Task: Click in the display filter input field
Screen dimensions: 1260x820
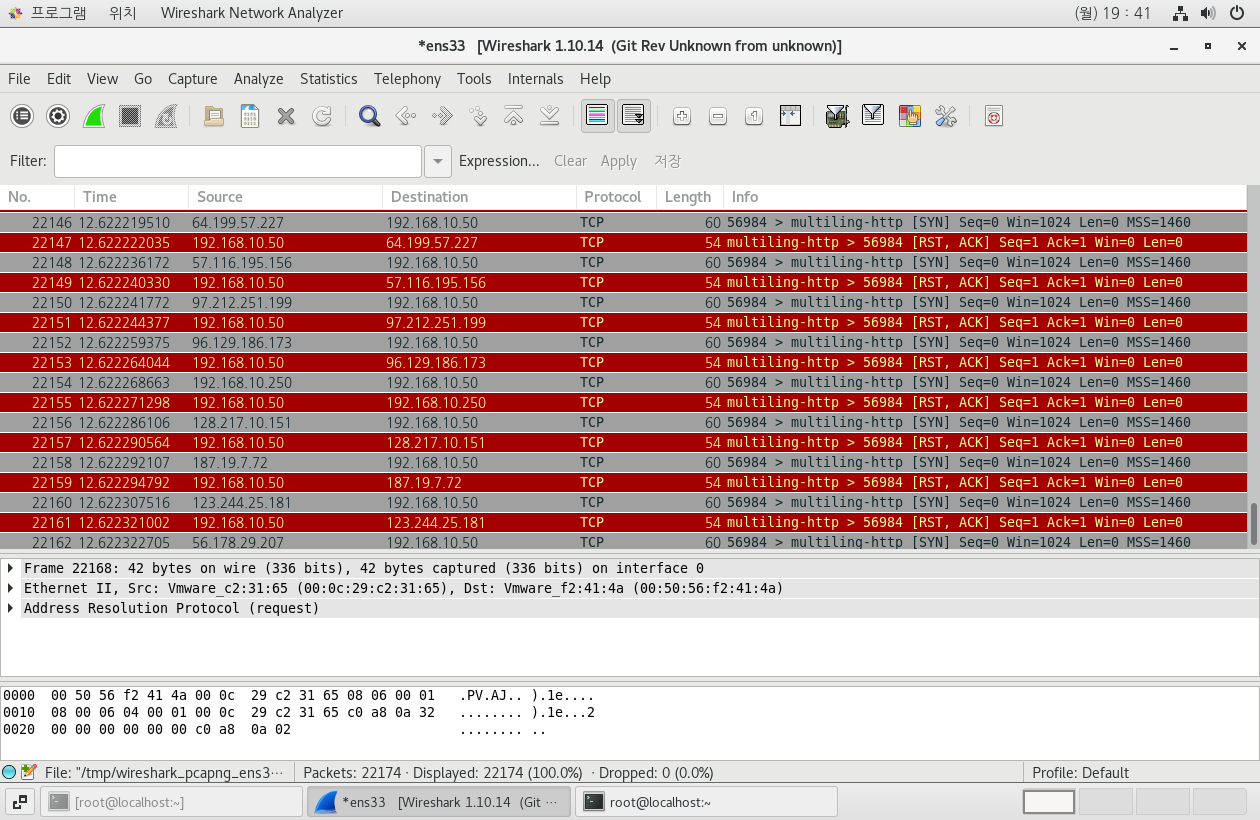Action: click(238, 161)
